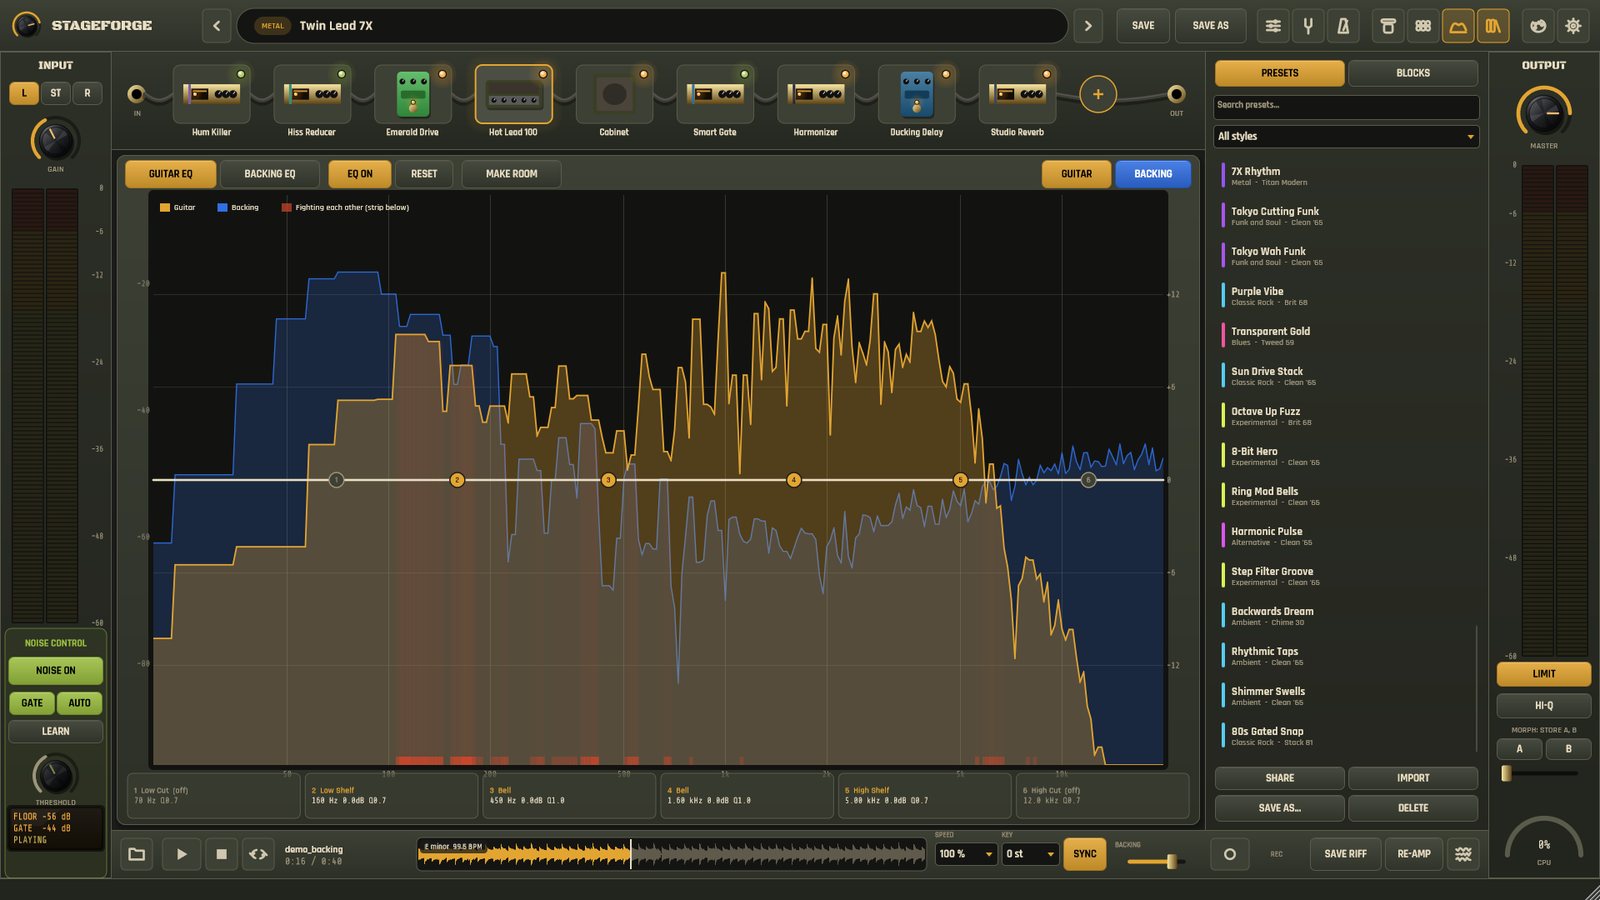Select EQ band 4 node on curve
The height and width of the screenshot is (900, 1600).
tap(794, 480)
